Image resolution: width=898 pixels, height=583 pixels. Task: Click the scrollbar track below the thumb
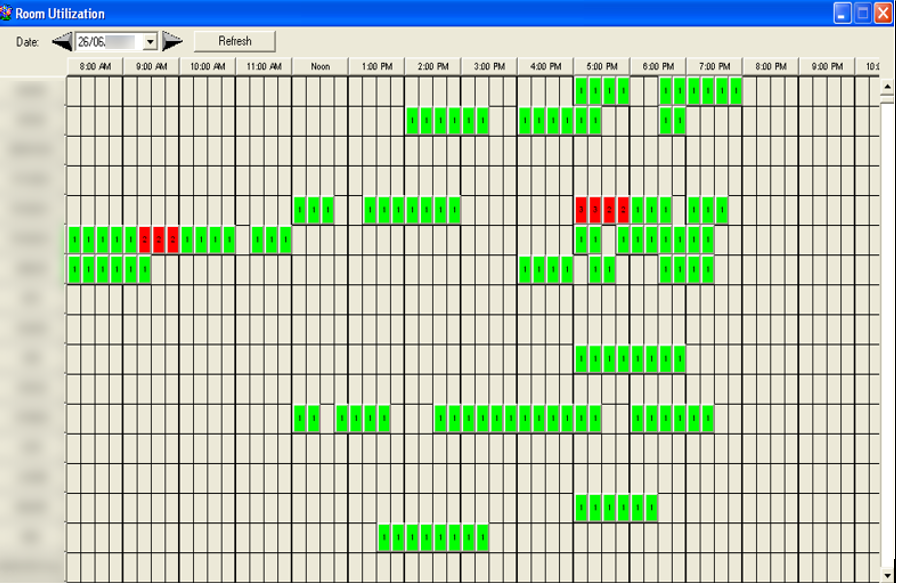pyautogui.click(x=885, y=350)
